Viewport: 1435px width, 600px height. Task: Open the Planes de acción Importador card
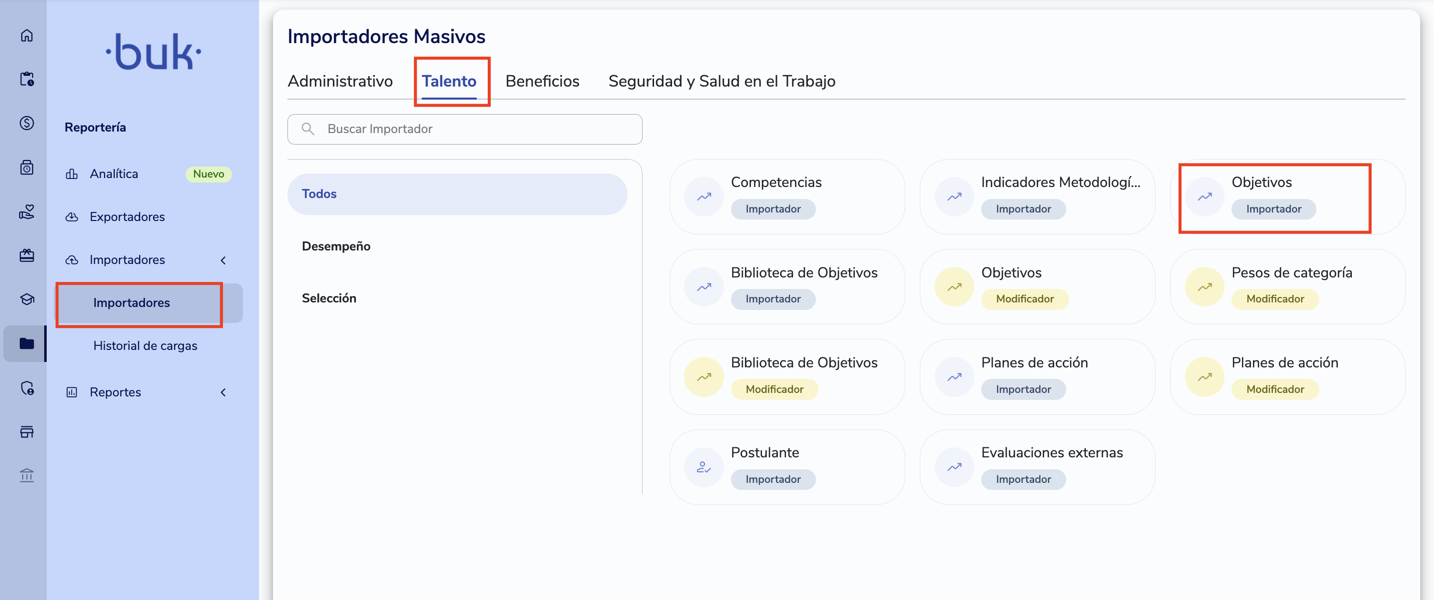pyautogui.click(x=1037, y=377)
